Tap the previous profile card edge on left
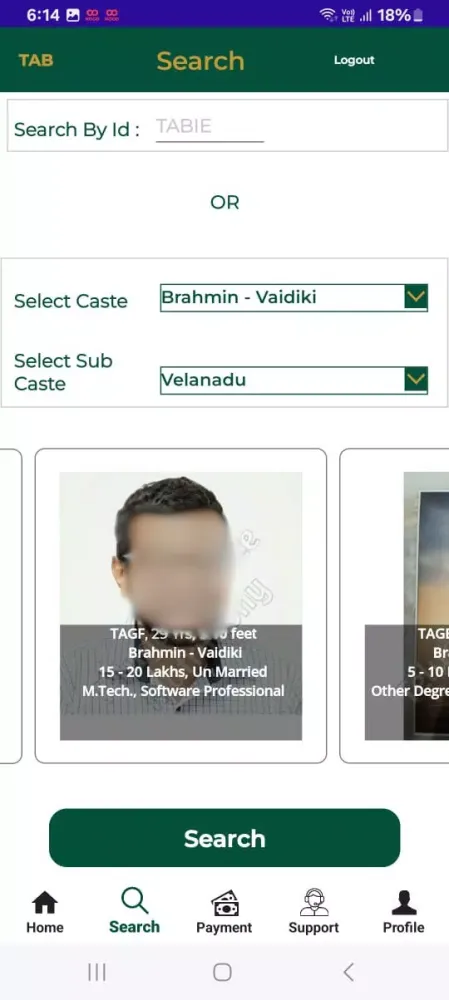 point(11,606)
